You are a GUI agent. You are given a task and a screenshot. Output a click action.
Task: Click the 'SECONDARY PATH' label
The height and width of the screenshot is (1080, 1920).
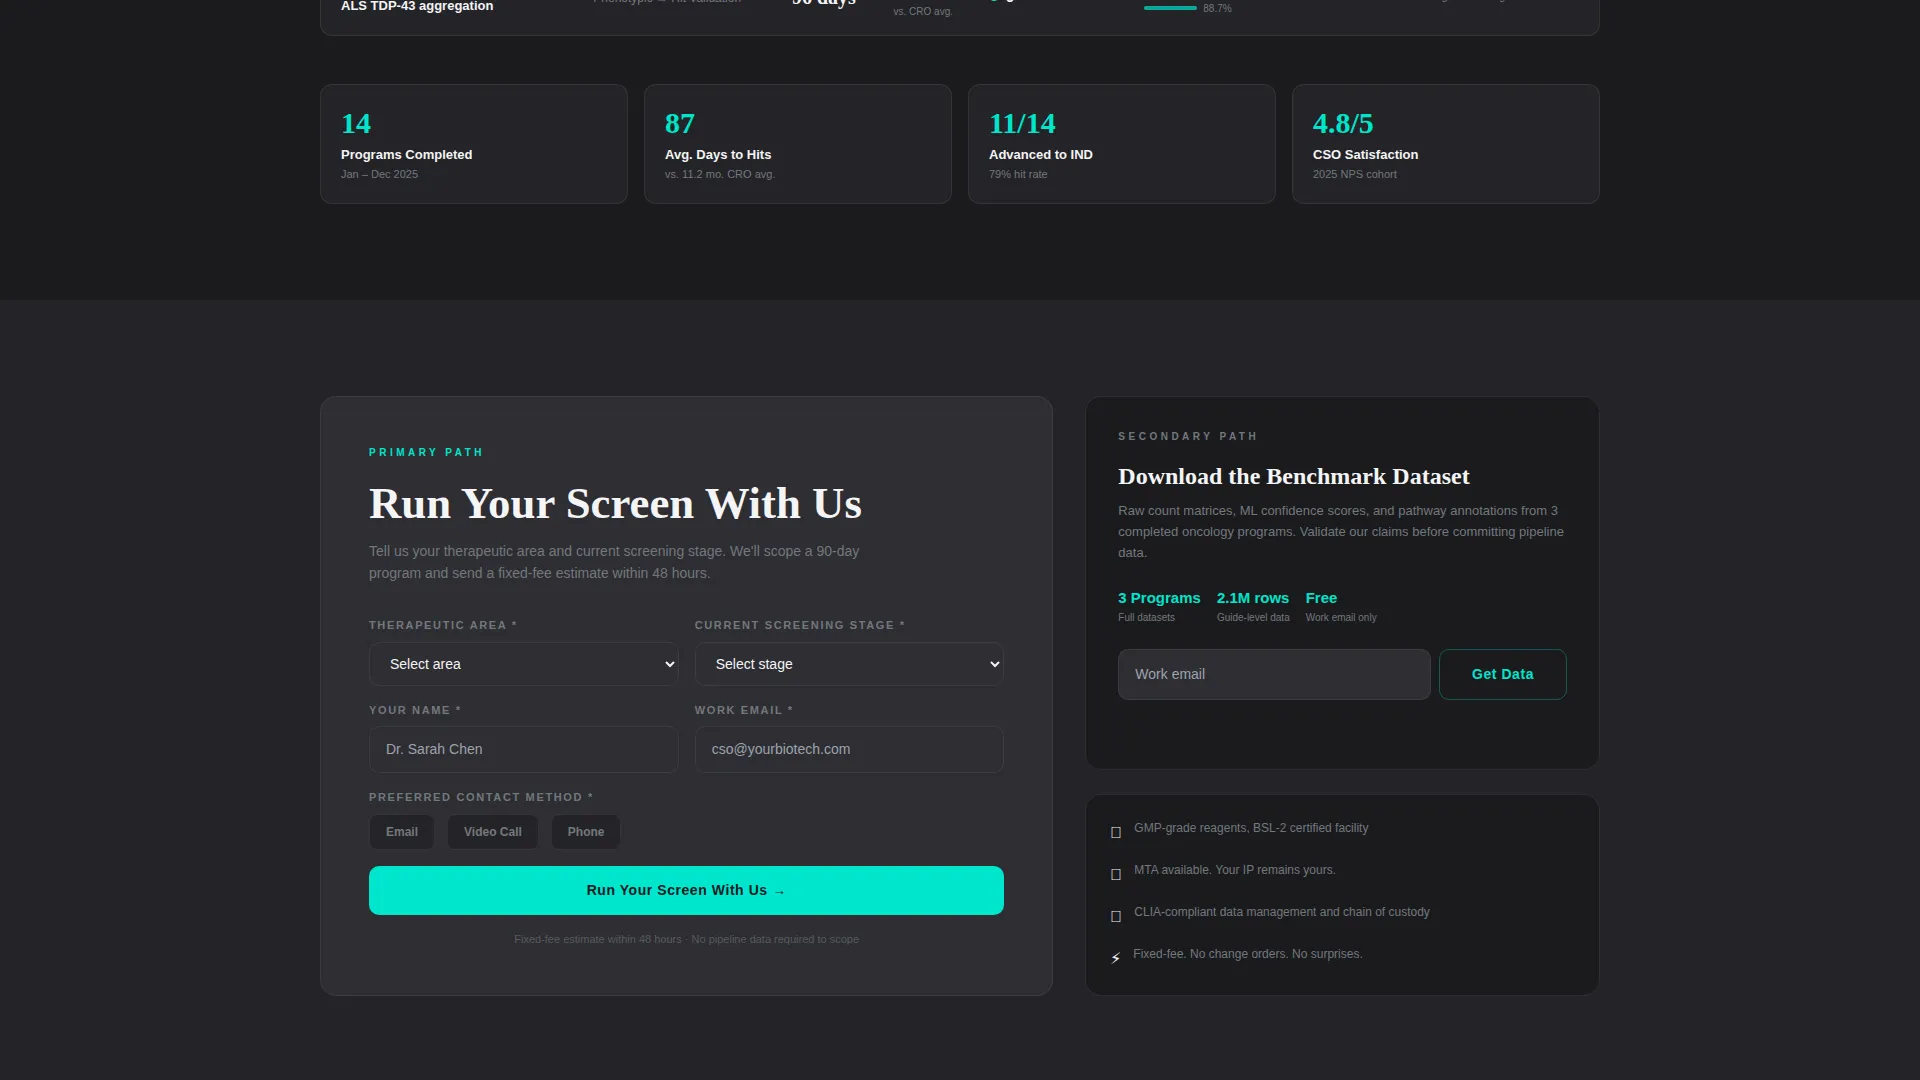coord(1188,436)
